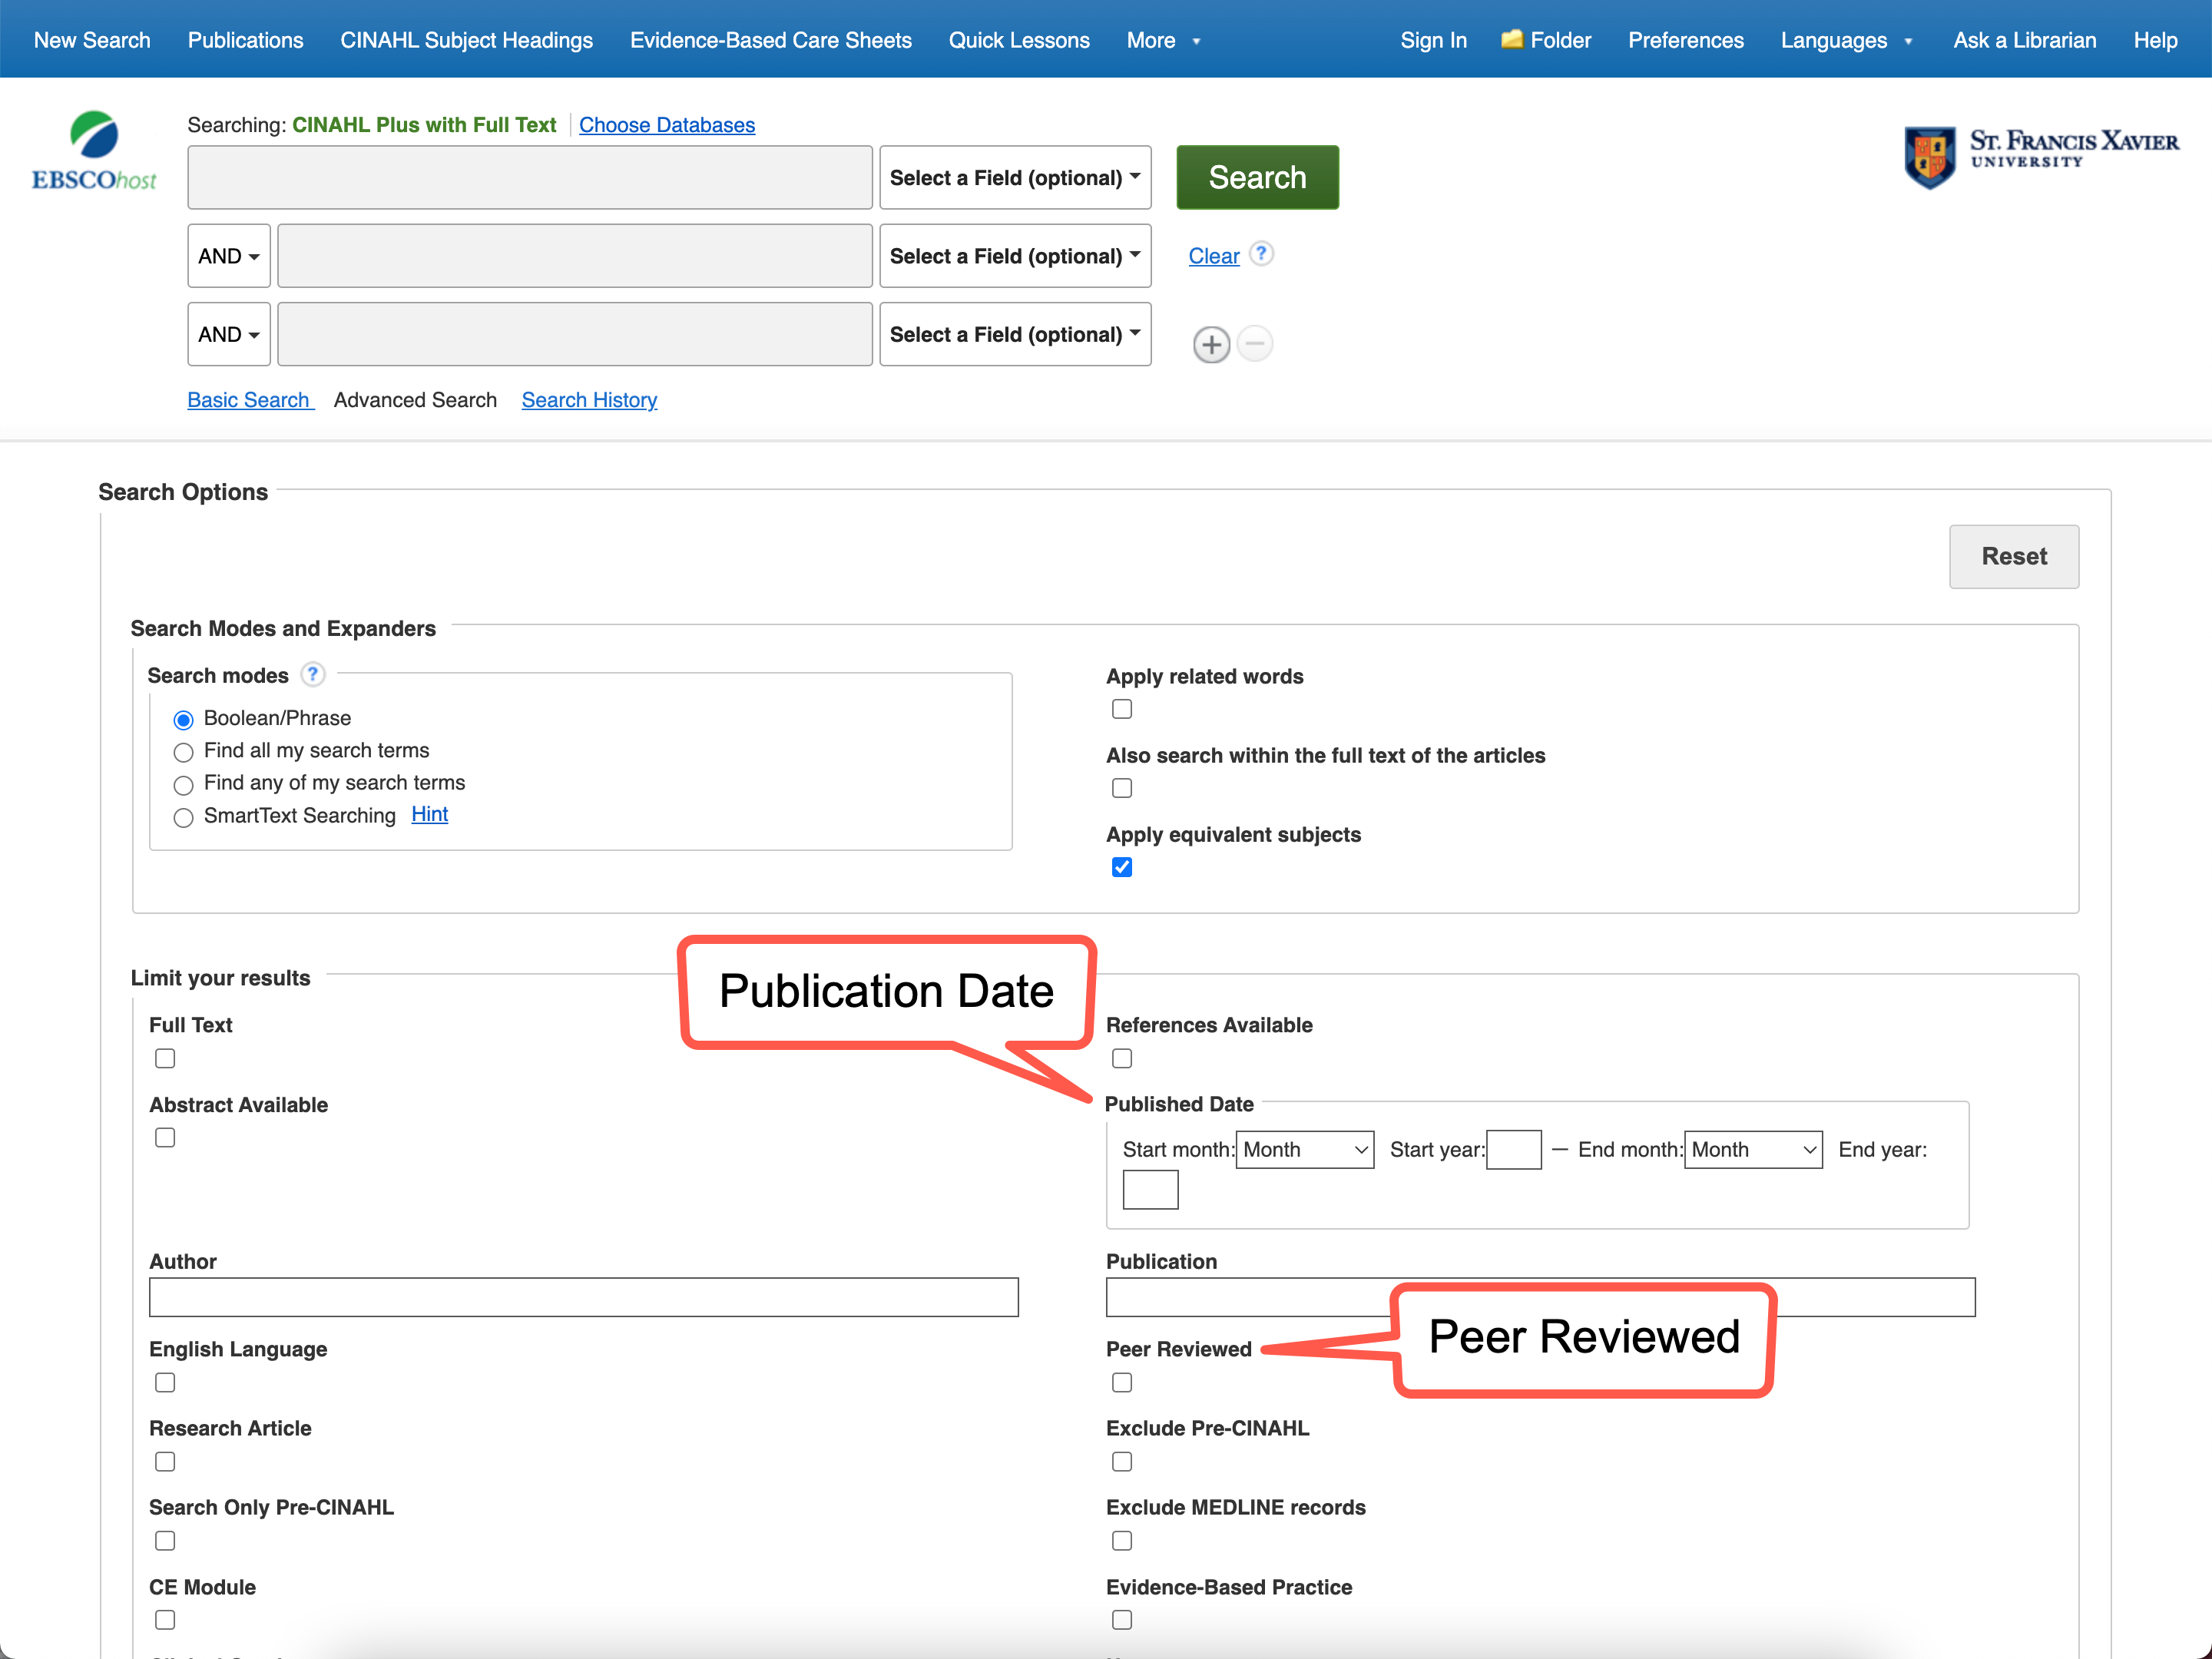Screen dimensions: 2212x1659
Task: Check Also search within full text
Action: pyautogui.click(x=1122, y=788)
